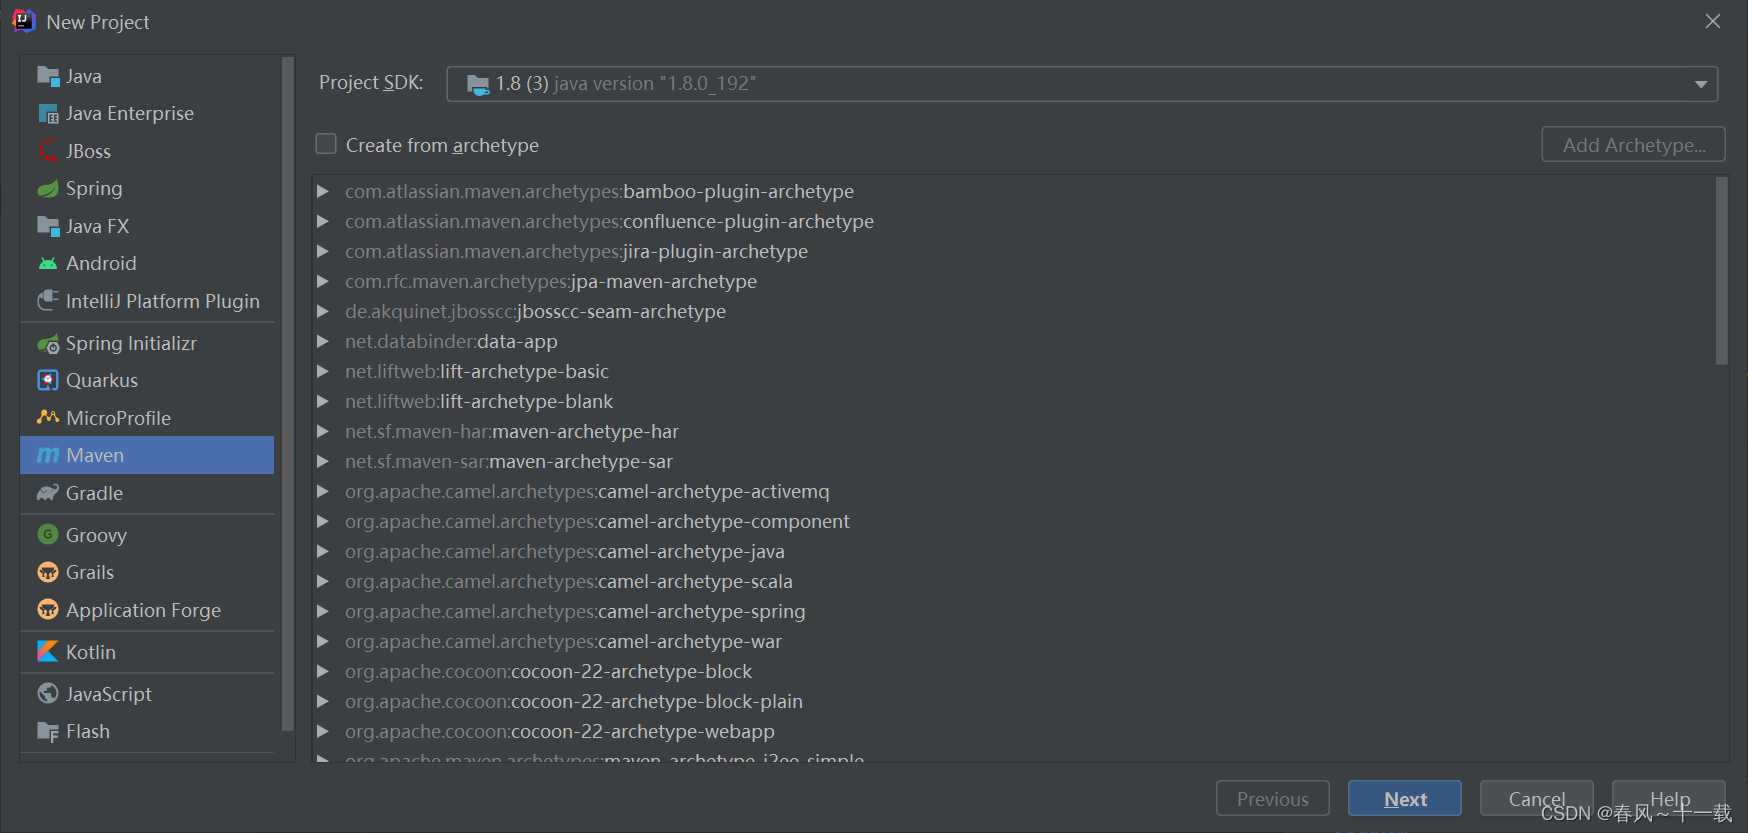
Task: Select camel-archetype-spring row text
Action: point(575,612)
